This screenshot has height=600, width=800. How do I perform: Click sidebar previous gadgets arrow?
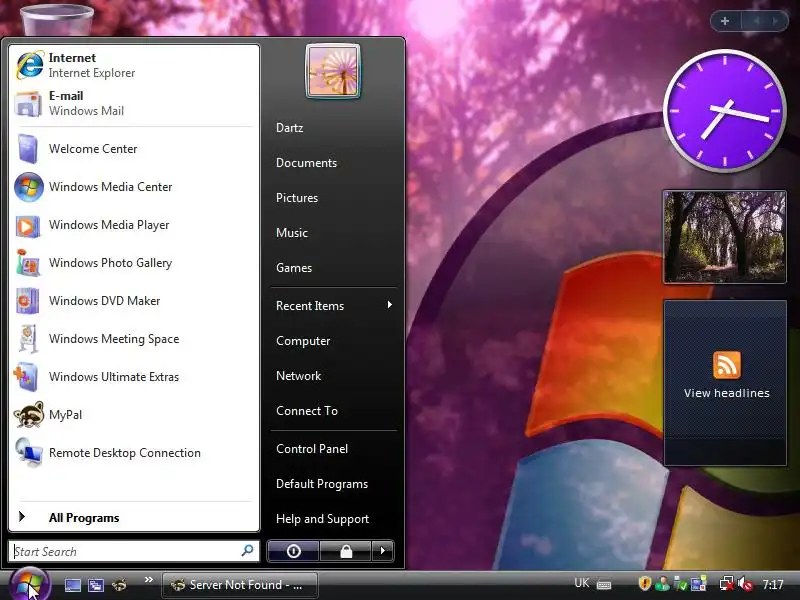757,21
